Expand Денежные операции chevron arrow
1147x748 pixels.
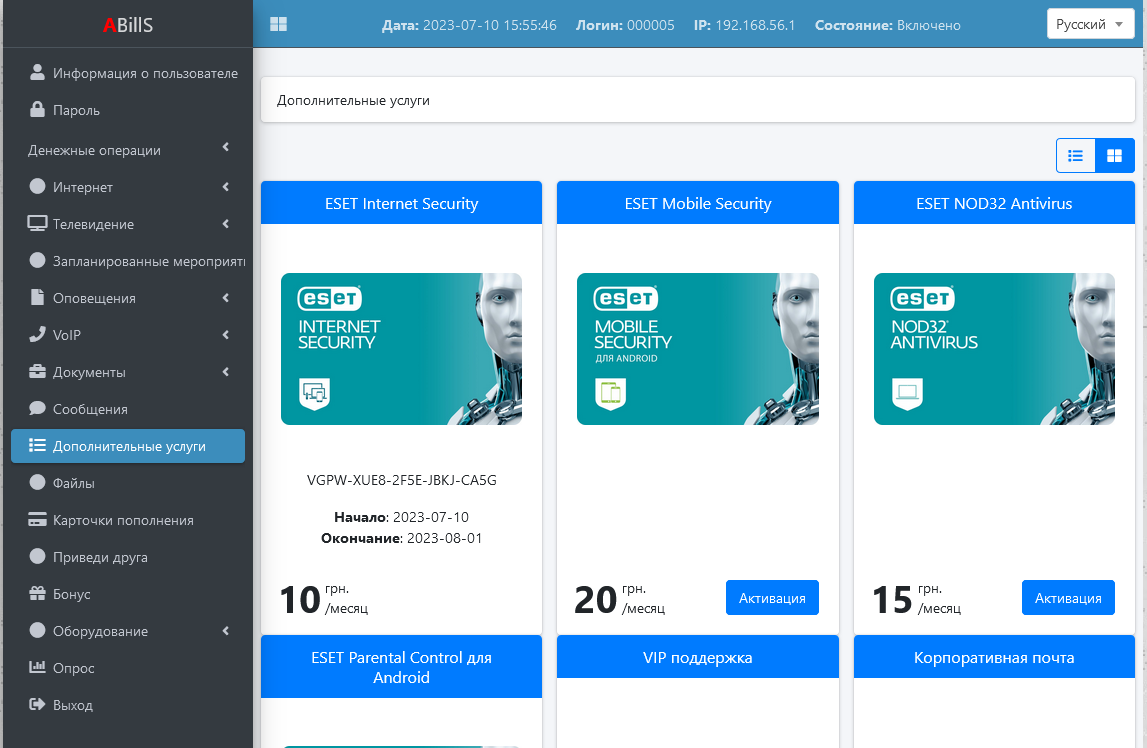click(x=226, y=148)
